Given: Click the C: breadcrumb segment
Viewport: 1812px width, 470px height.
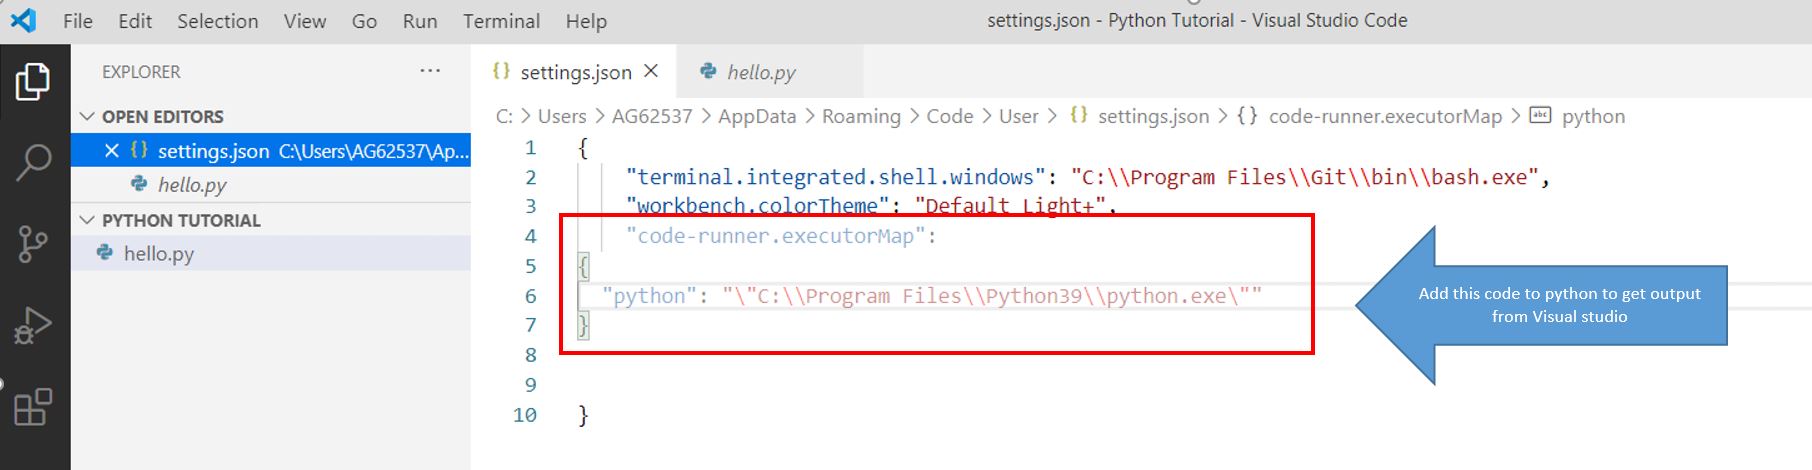Looking at the screenshot, I should [x=504, y=117].
